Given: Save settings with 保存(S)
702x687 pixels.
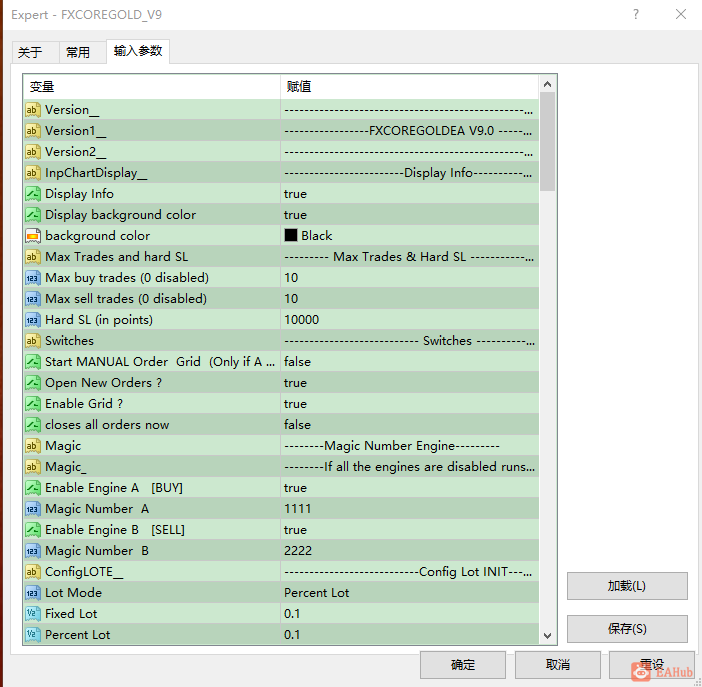Looking at the screenshot, I should coord(627,629).
